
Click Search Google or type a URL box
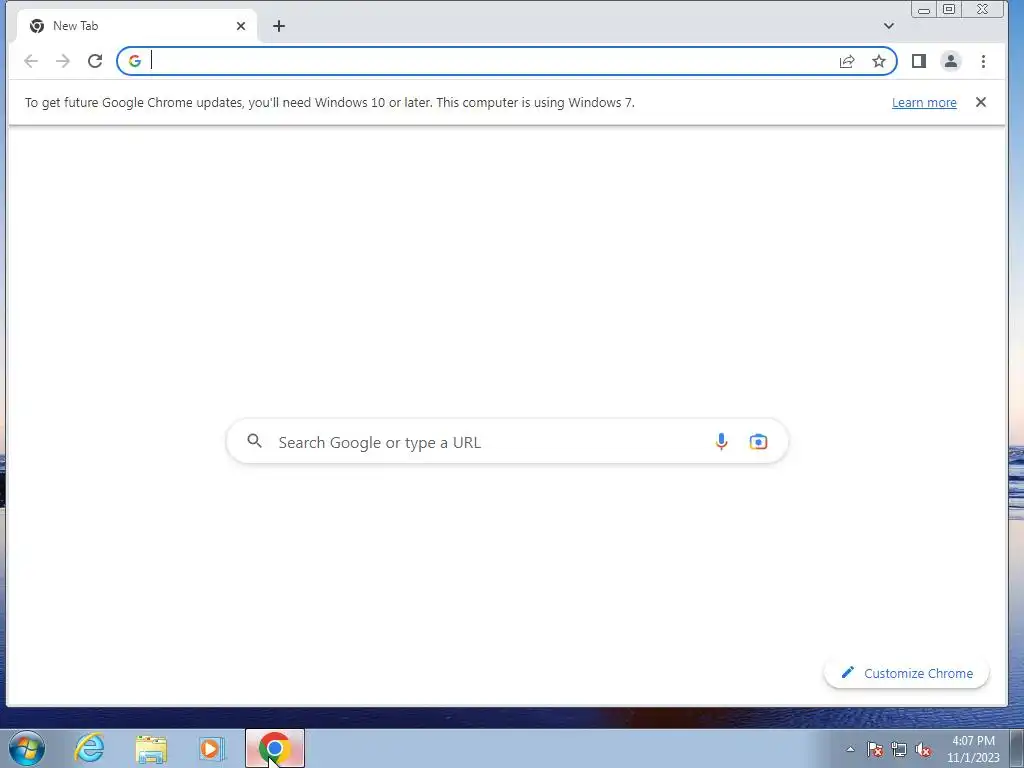[507, 442]
